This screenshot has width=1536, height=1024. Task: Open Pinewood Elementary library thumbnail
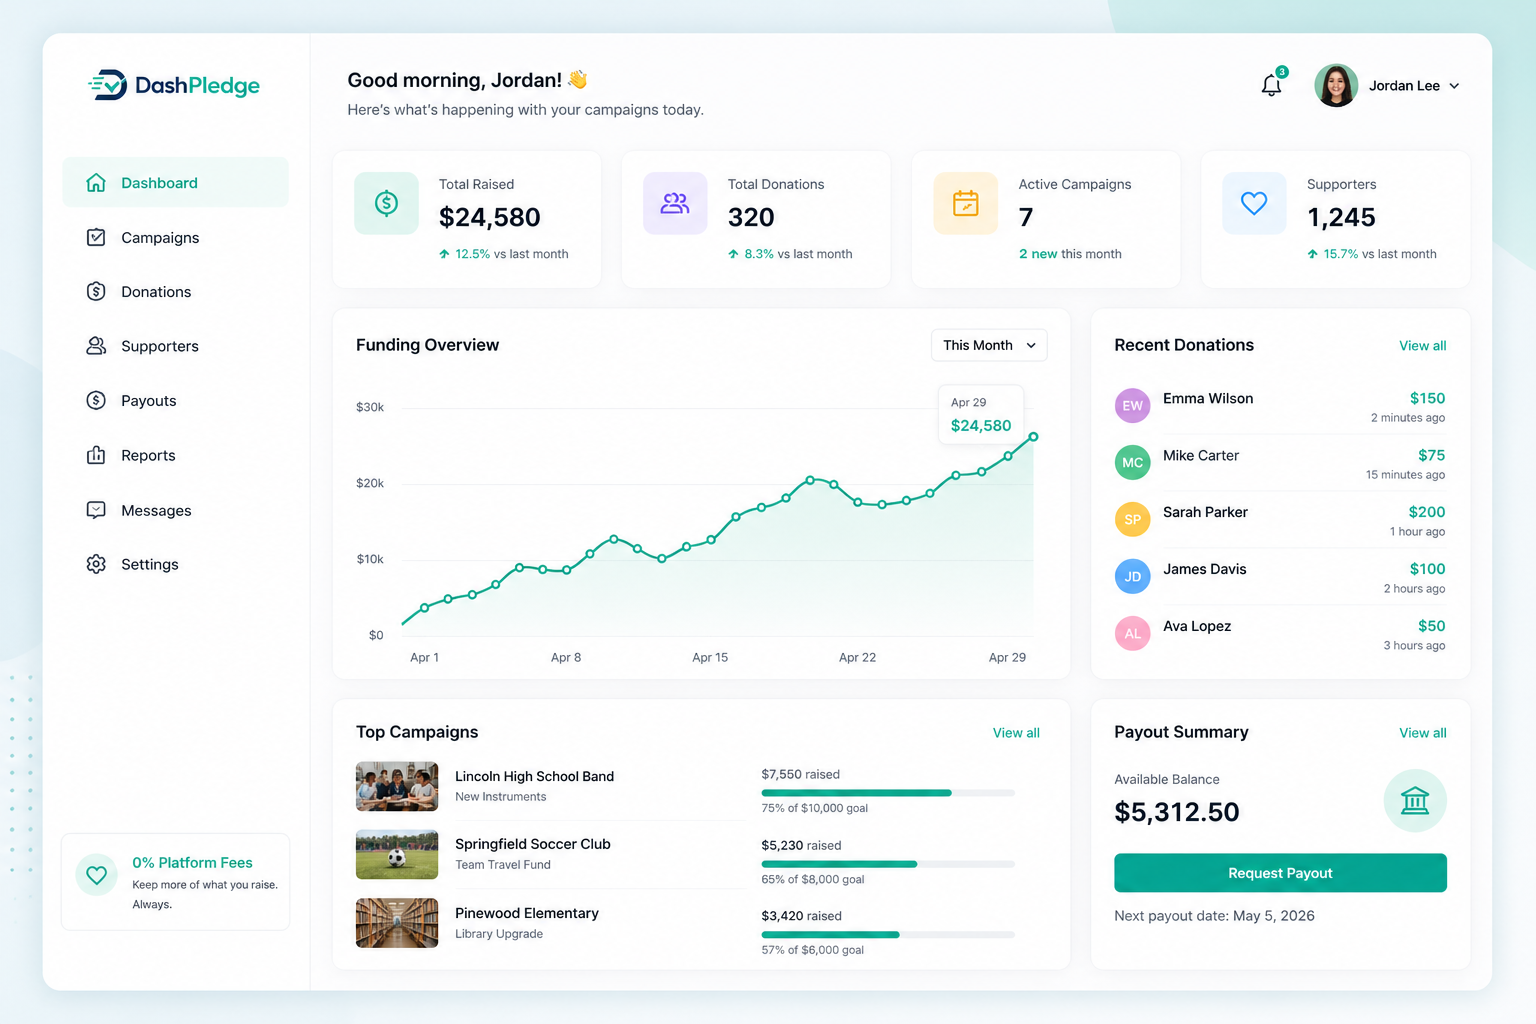[x=397, y=922]
